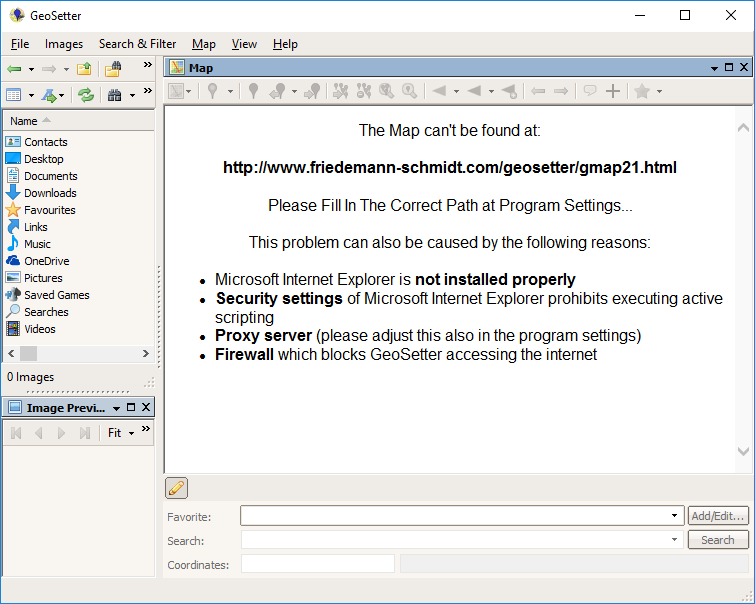The height and width of the screenshot is (604, 755).
Task: Open the Images menu
Action: [64, 44]
